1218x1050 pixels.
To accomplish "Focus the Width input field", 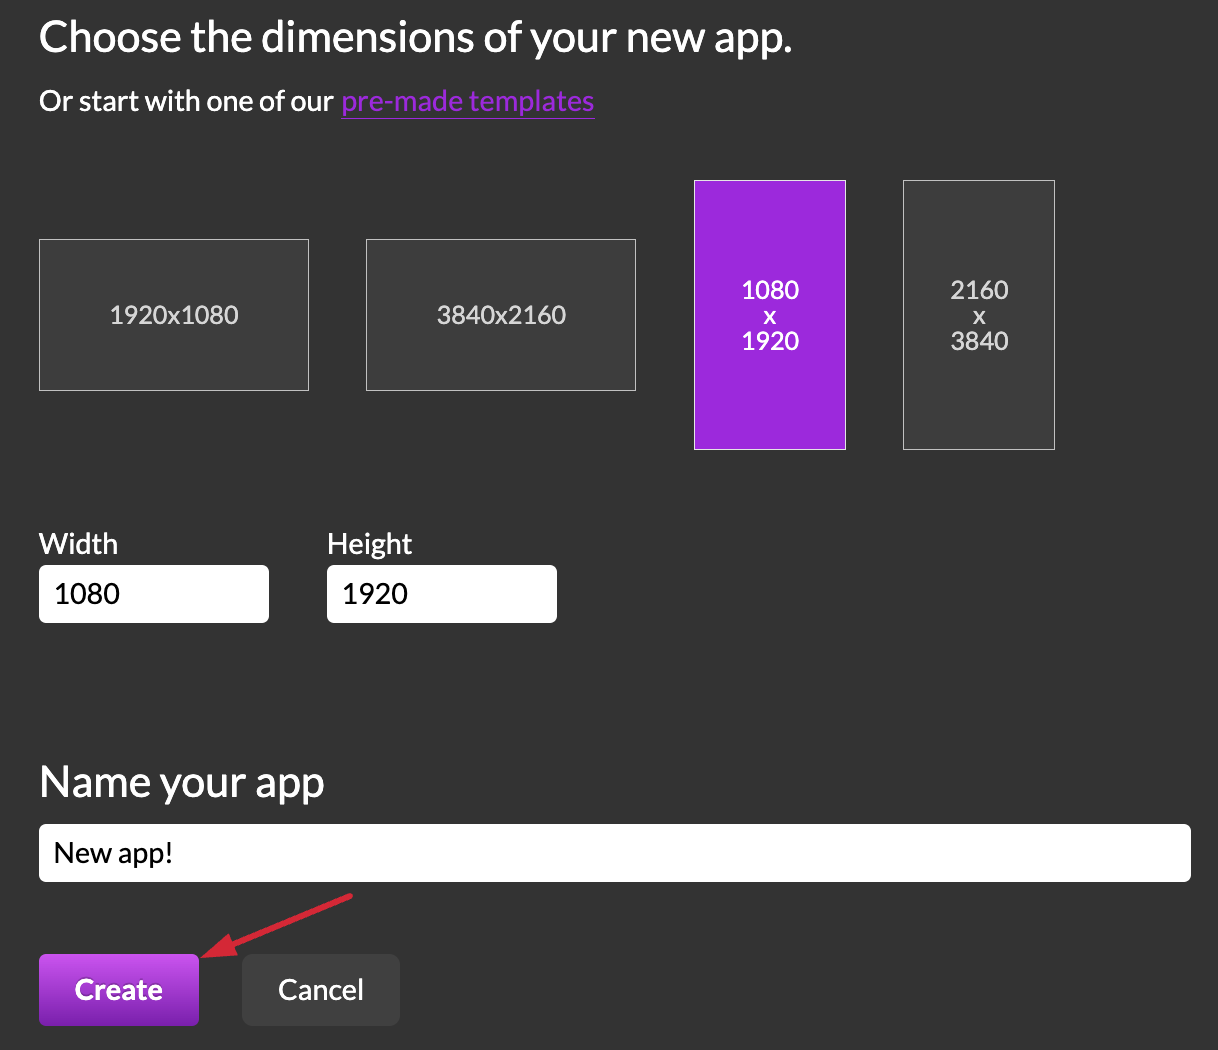I will pyautogui.click(x=154, y=594).
